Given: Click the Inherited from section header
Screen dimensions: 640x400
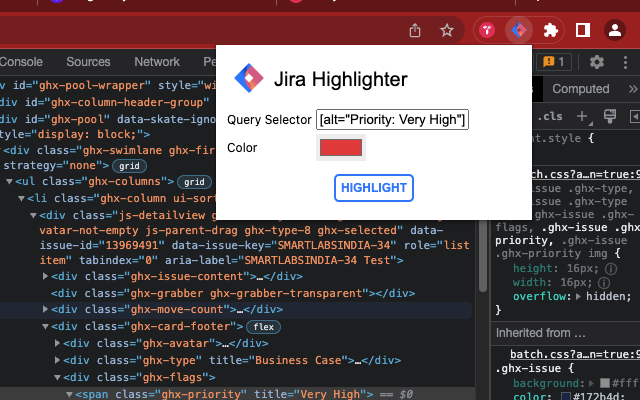Looking at the screenshot, I should pos(565,333).
